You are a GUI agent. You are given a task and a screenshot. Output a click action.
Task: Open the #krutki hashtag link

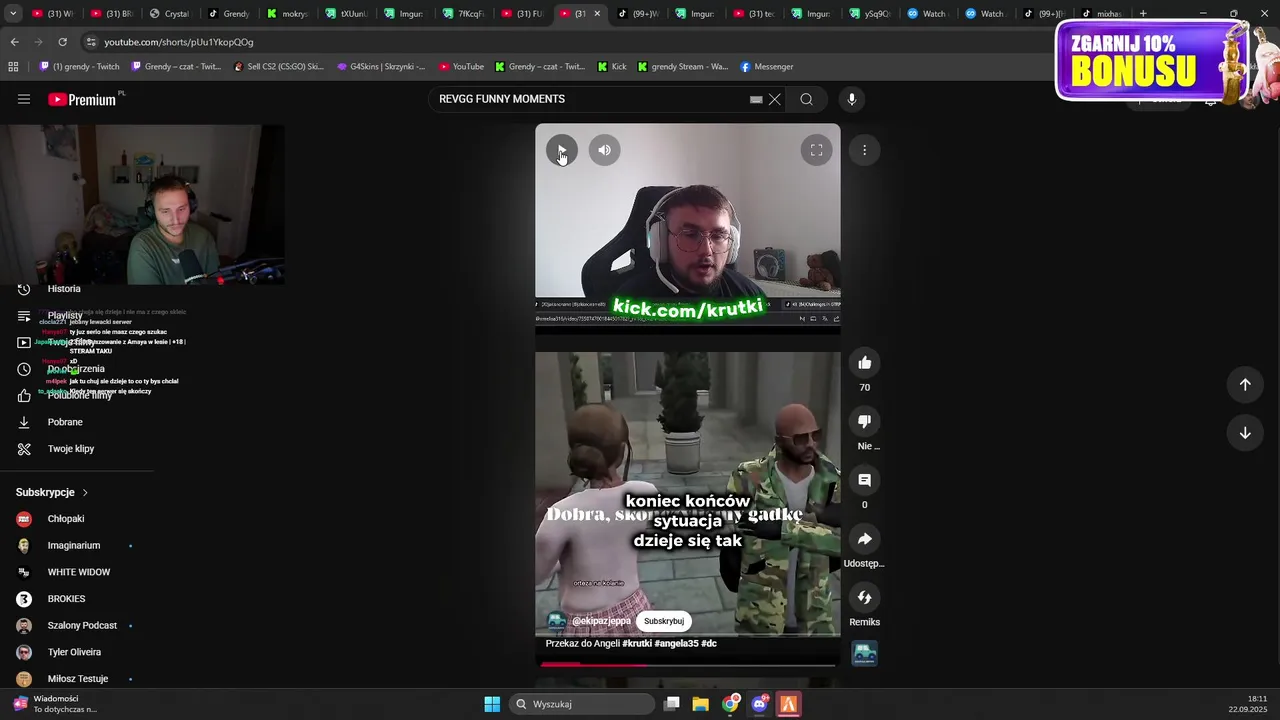click(637, 643)
